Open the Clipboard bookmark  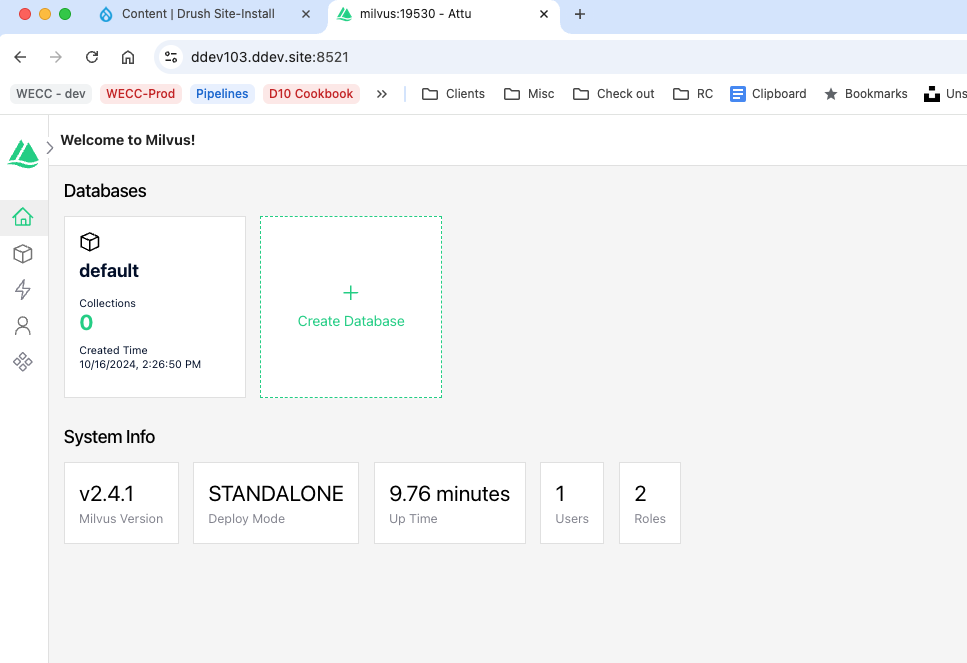coord(768,94)
